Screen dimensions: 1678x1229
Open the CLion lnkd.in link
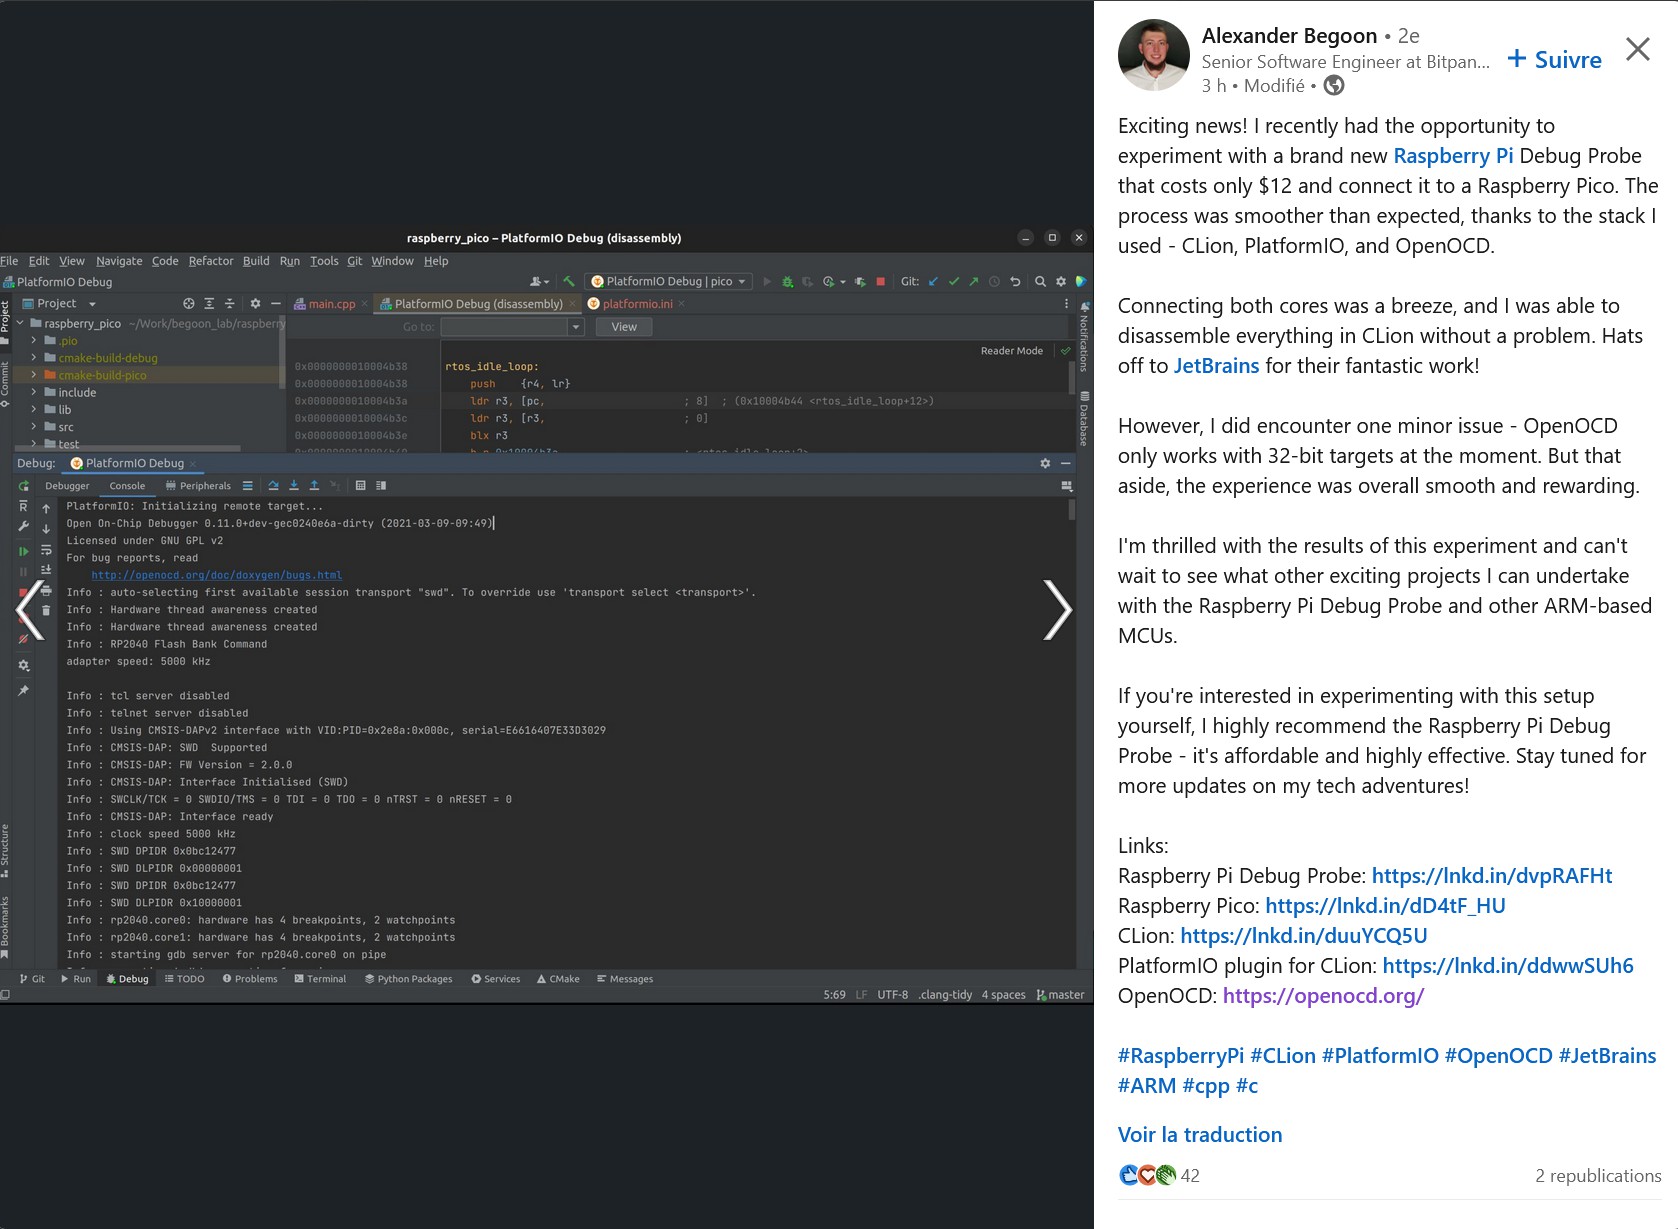pos(1303,936)
